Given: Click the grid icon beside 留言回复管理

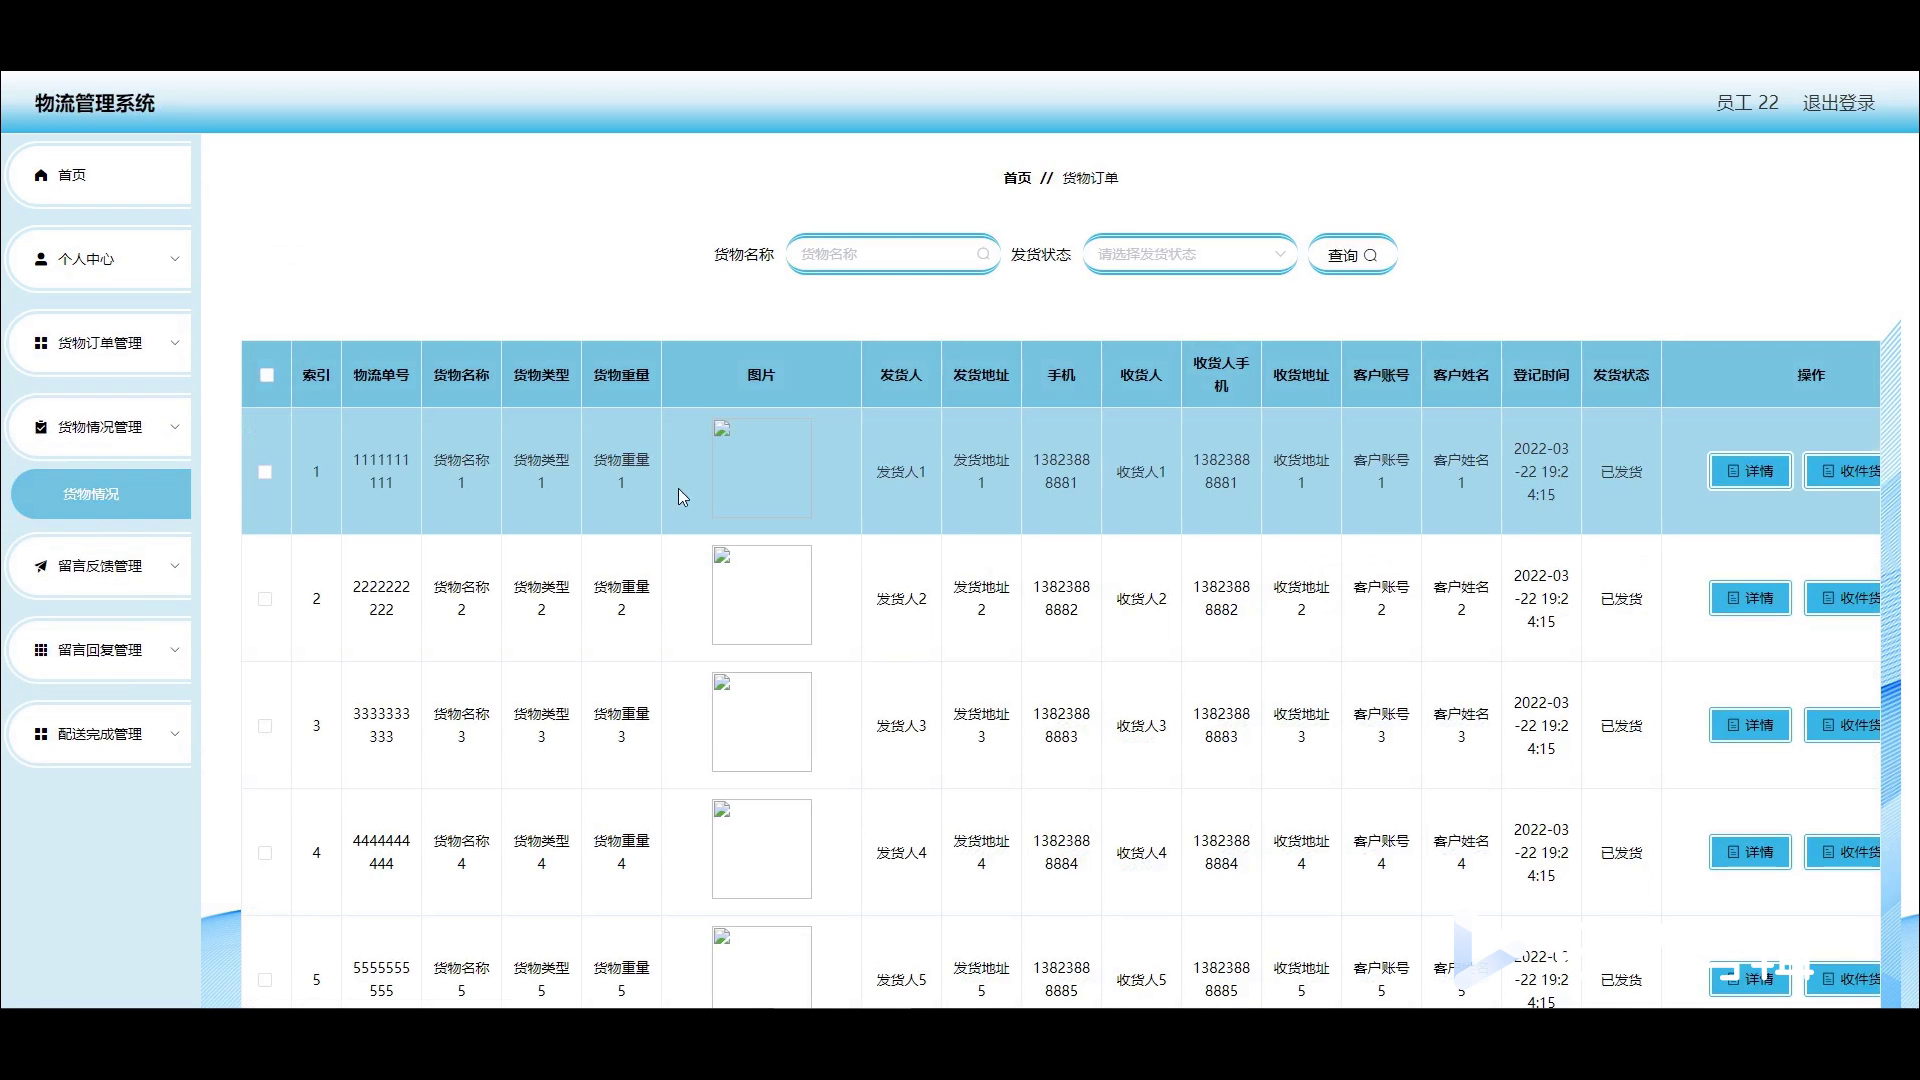Looking at the screenshot, I should pos(41,650).
